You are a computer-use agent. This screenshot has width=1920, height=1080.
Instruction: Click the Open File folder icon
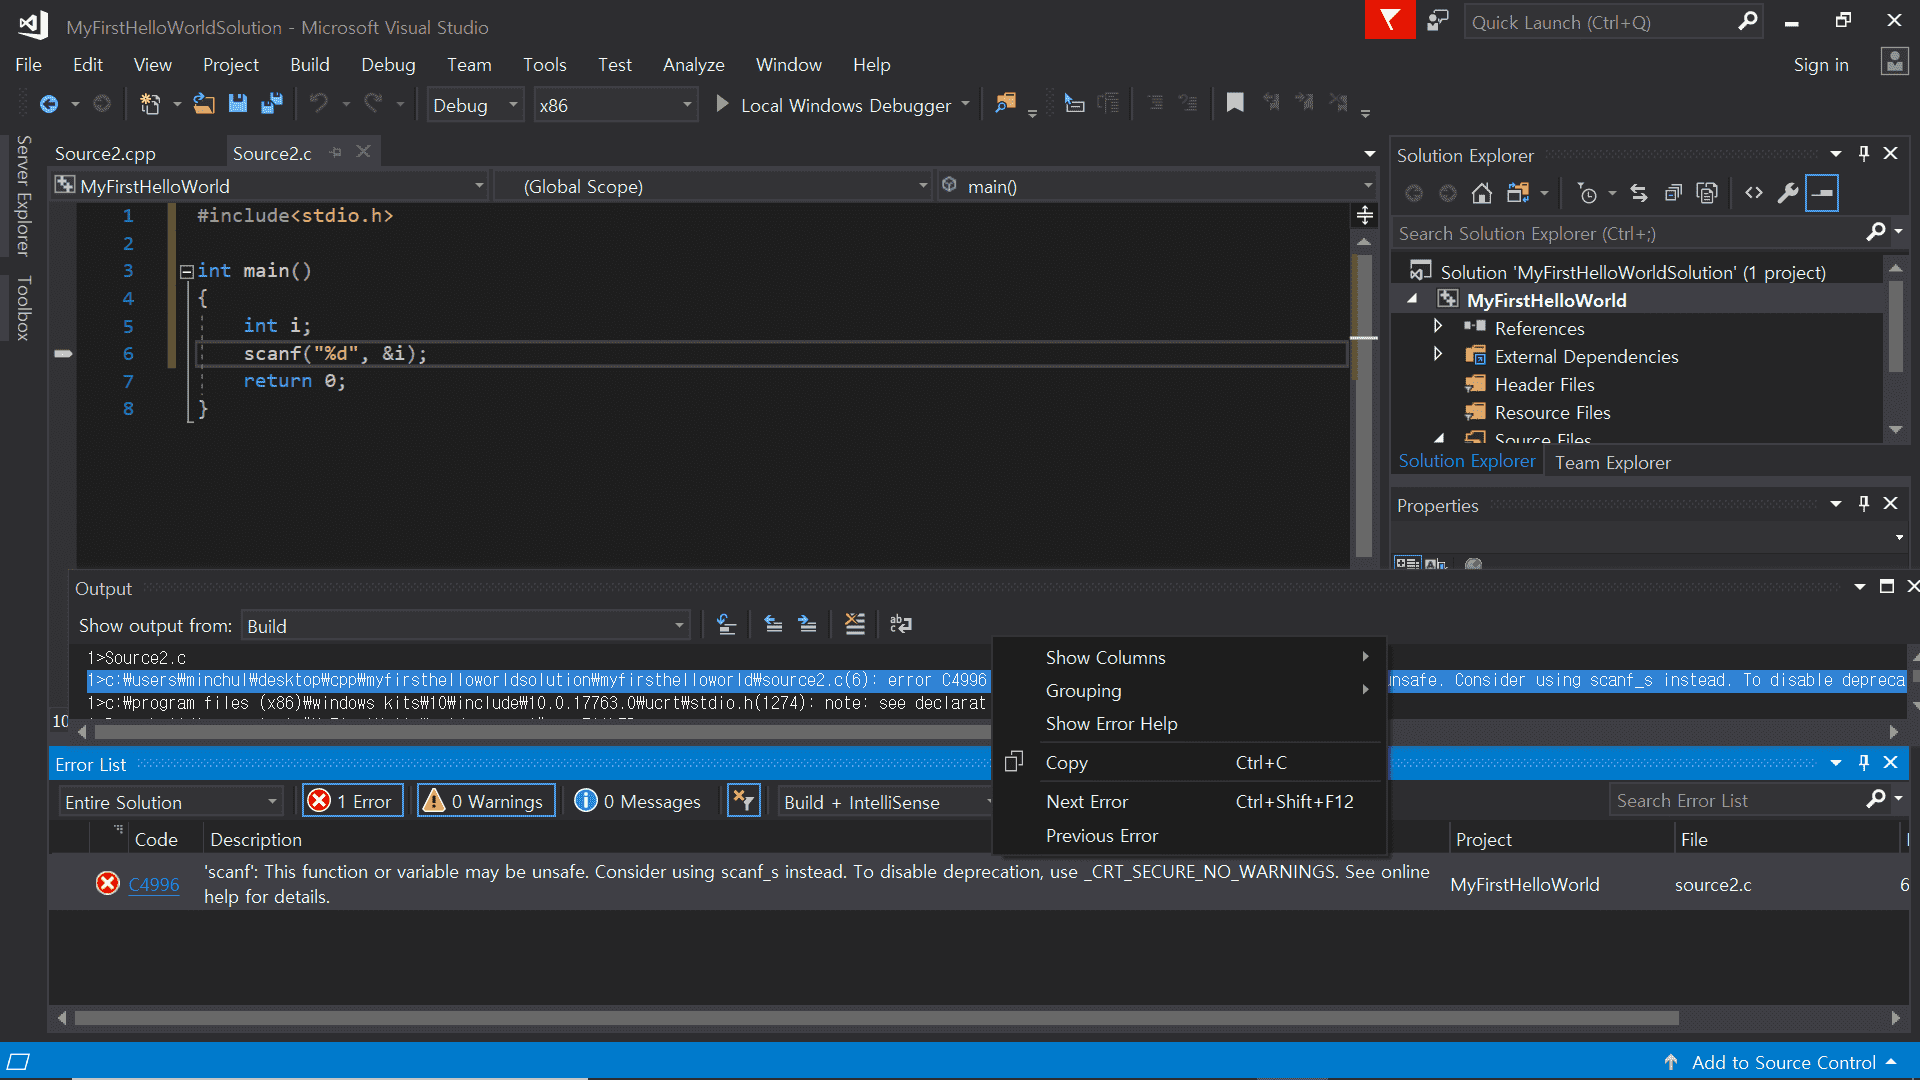click(204, 104)
